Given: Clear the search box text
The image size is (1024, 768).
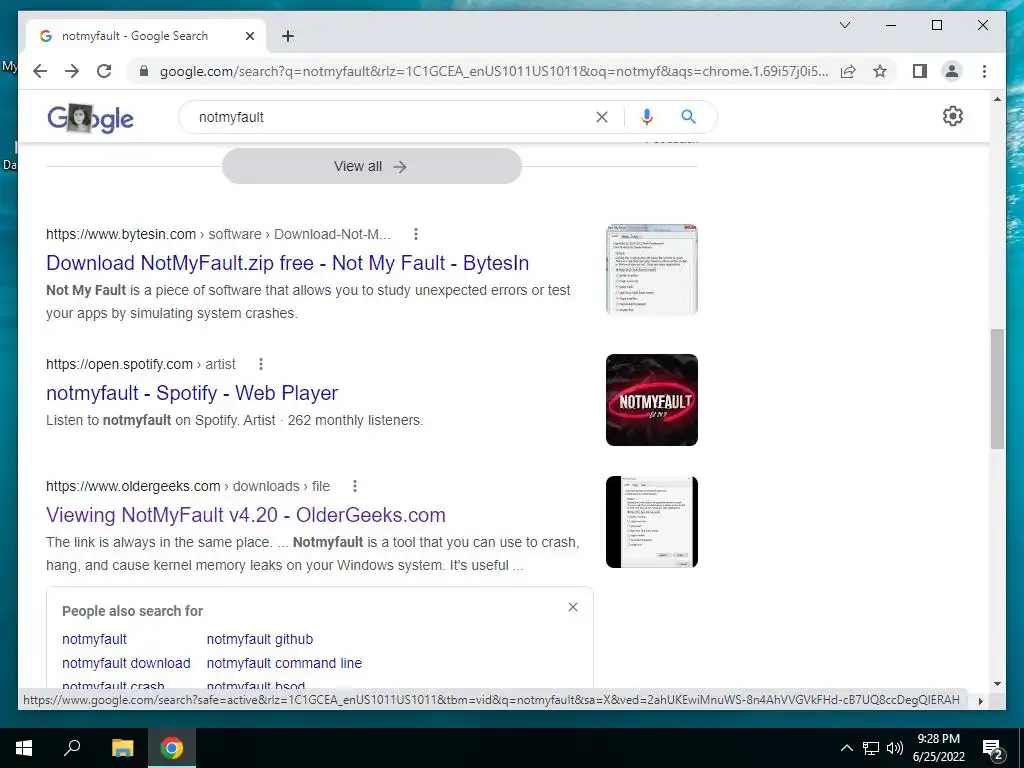Looking at the screenshot, I should tap(601, 117).
